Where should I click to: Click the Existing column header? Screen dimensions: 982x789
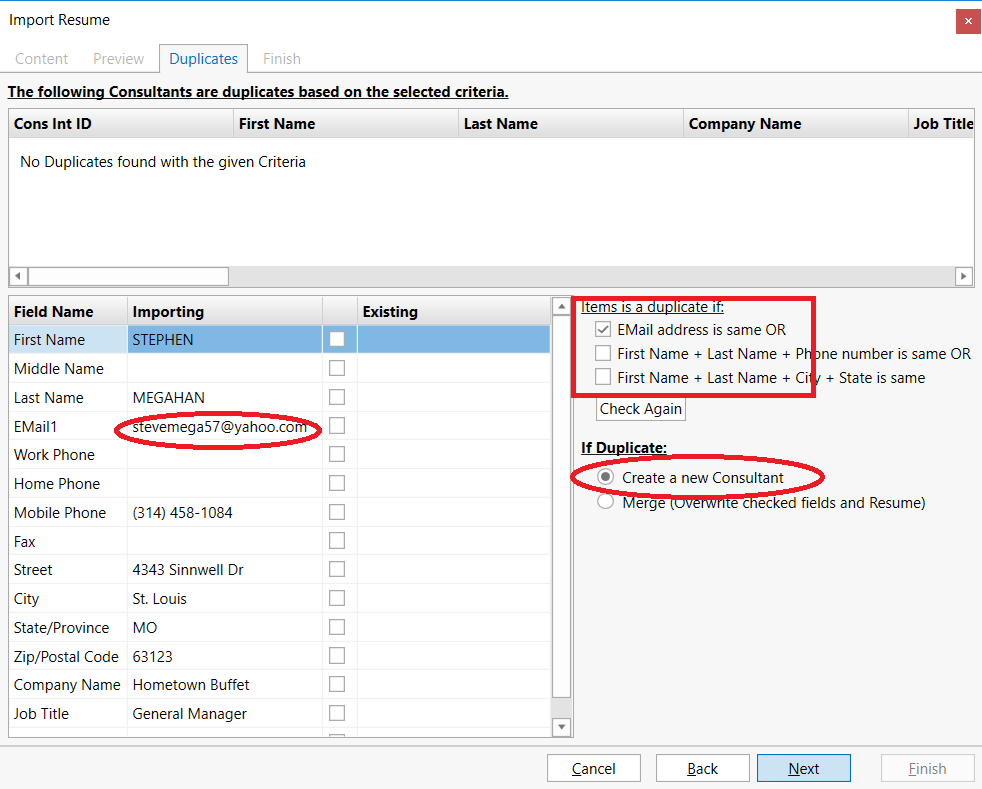point(453,311)
